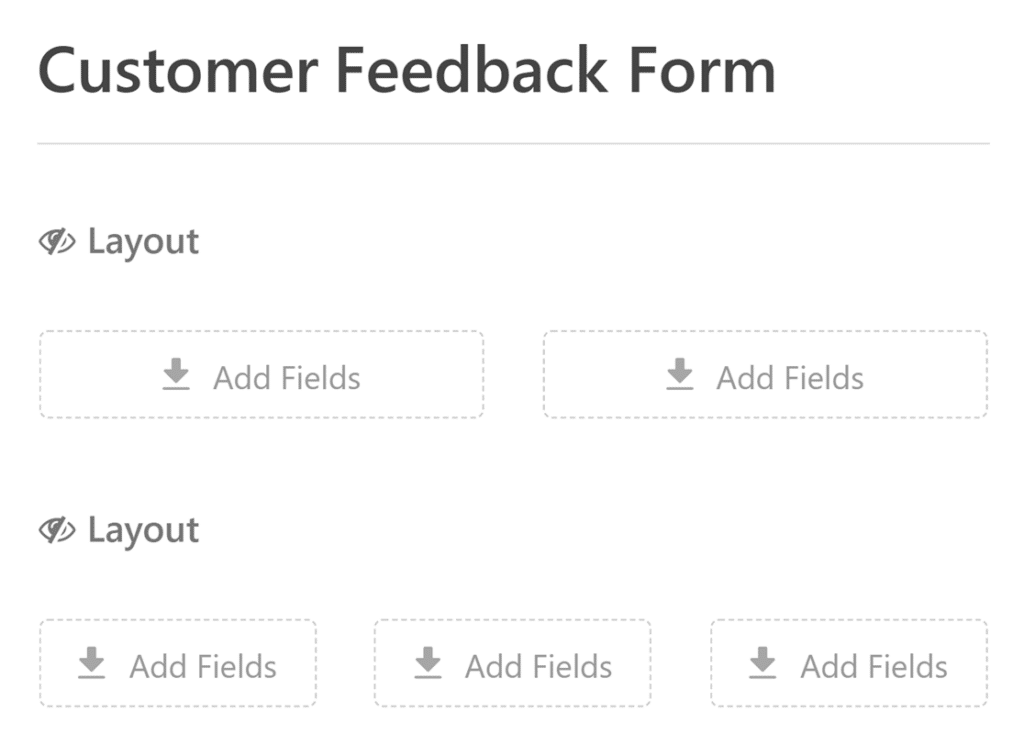
Task: Click empty space left of icon in two-column left zone
Action: pos(95,375)
